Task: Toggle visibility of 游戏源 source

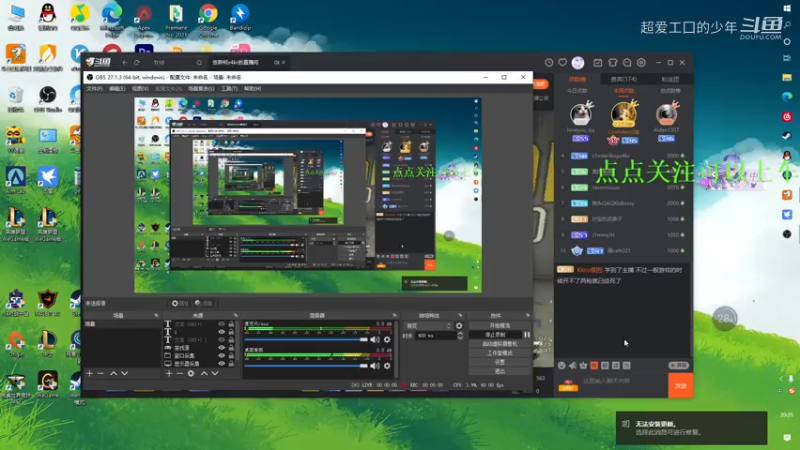Action: click(221, 347)
